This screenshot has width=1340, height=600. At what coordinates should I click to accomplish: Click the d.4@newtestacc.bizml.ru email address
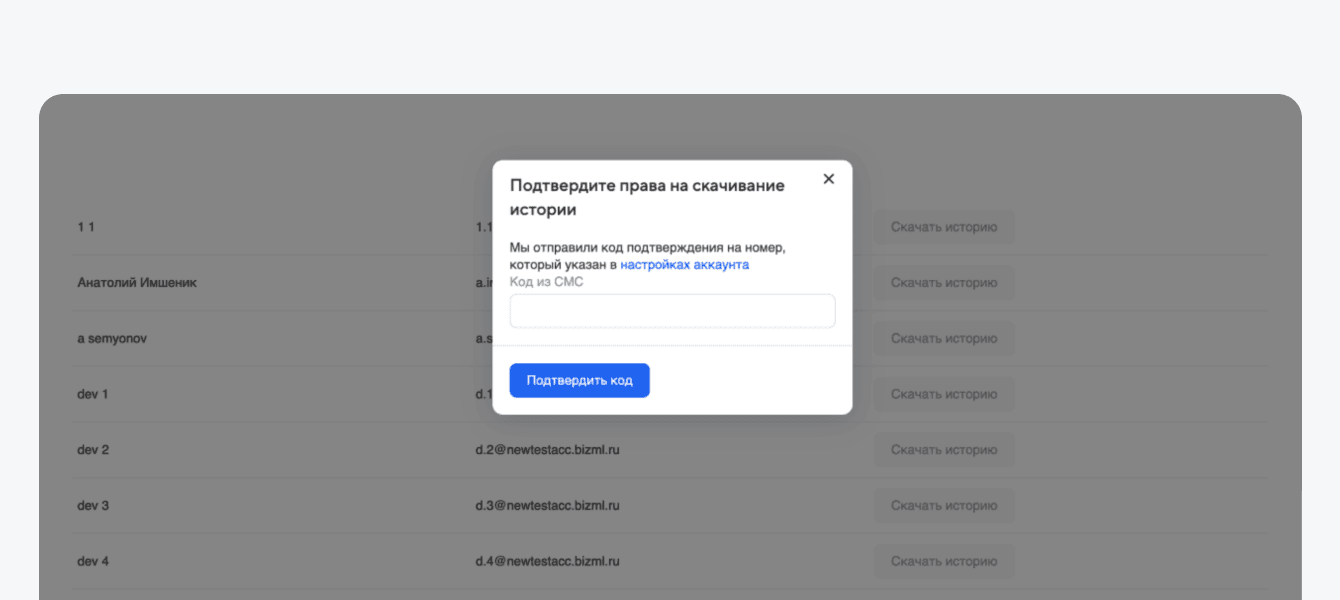pos(547,561)
